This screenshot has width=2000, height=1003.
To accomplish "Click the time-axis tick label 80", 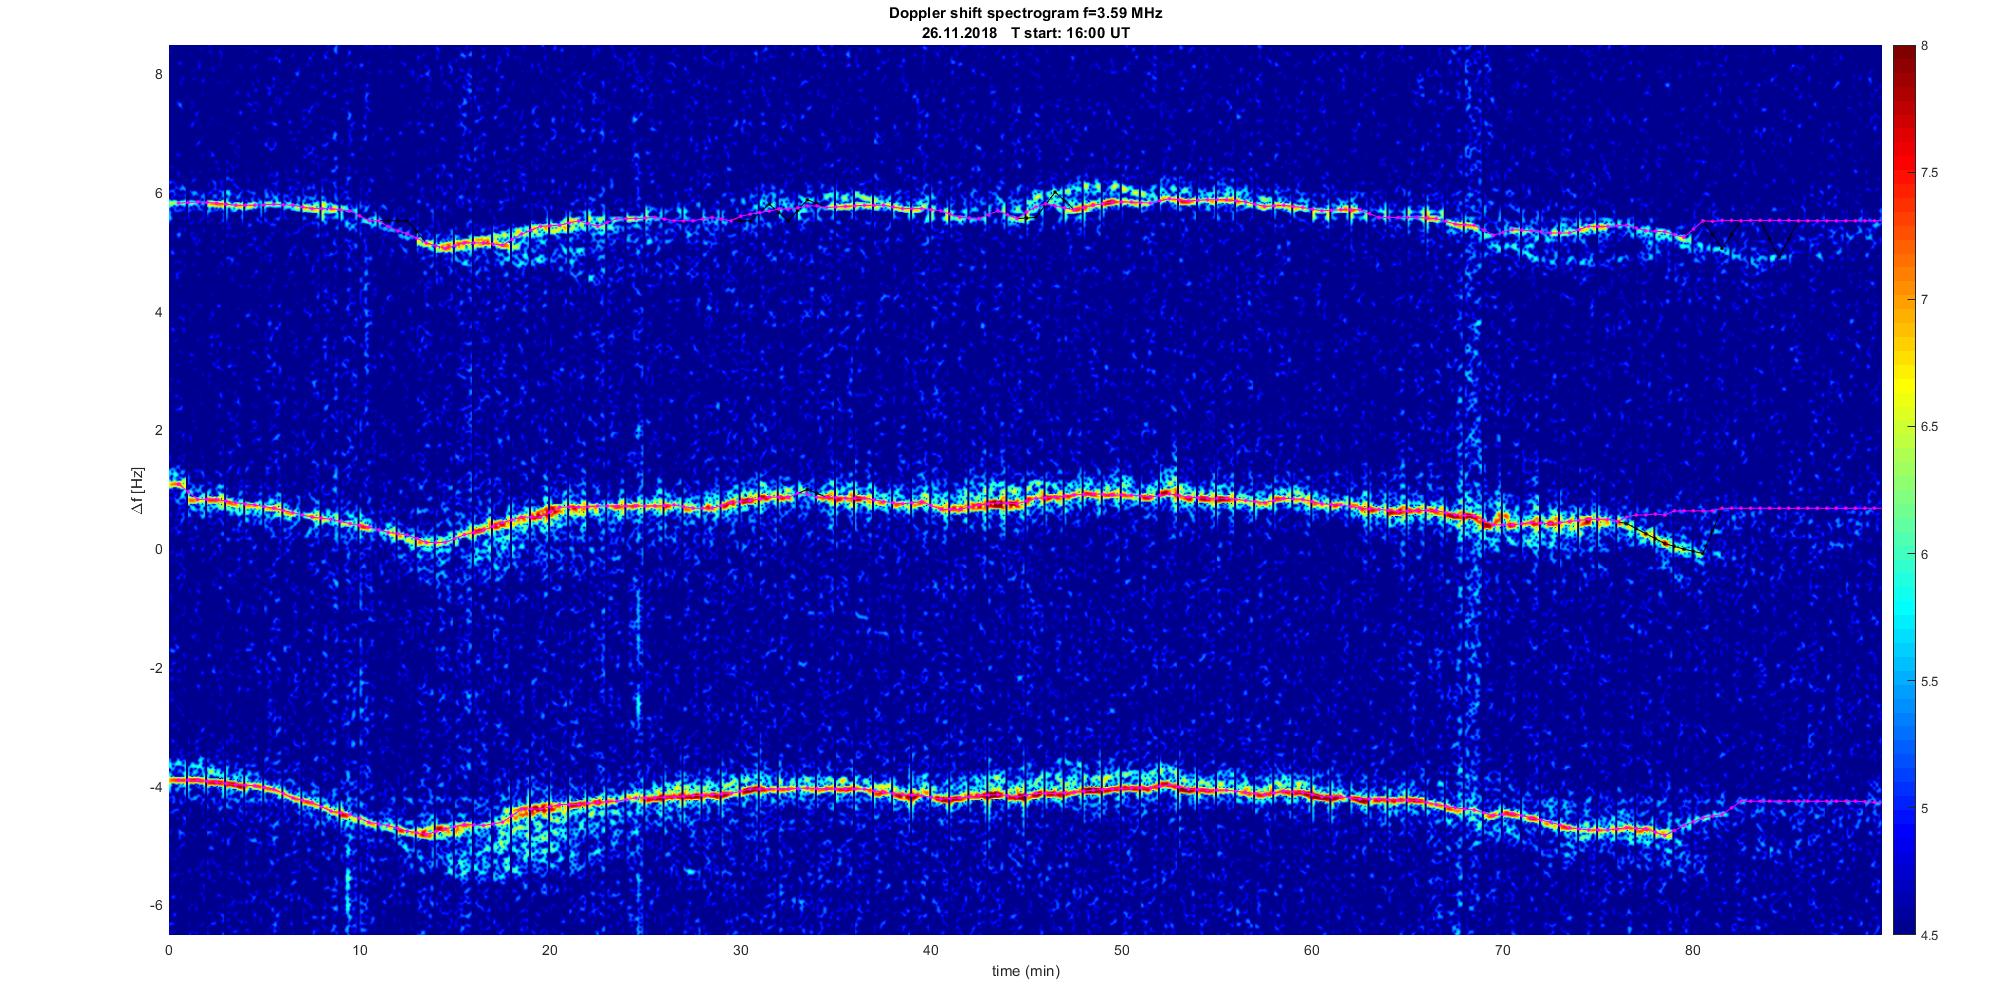I will [1692, 950].
